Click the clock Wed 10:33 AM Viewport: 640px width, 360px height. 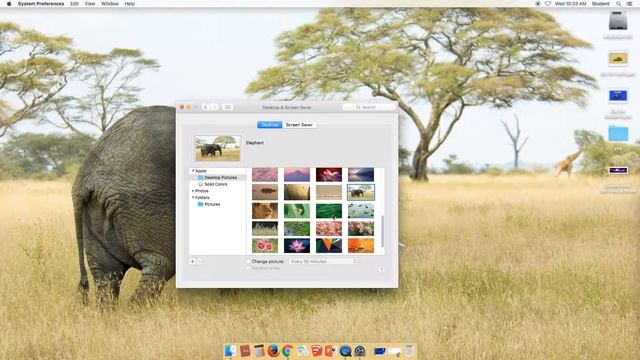tap(571, 4)
